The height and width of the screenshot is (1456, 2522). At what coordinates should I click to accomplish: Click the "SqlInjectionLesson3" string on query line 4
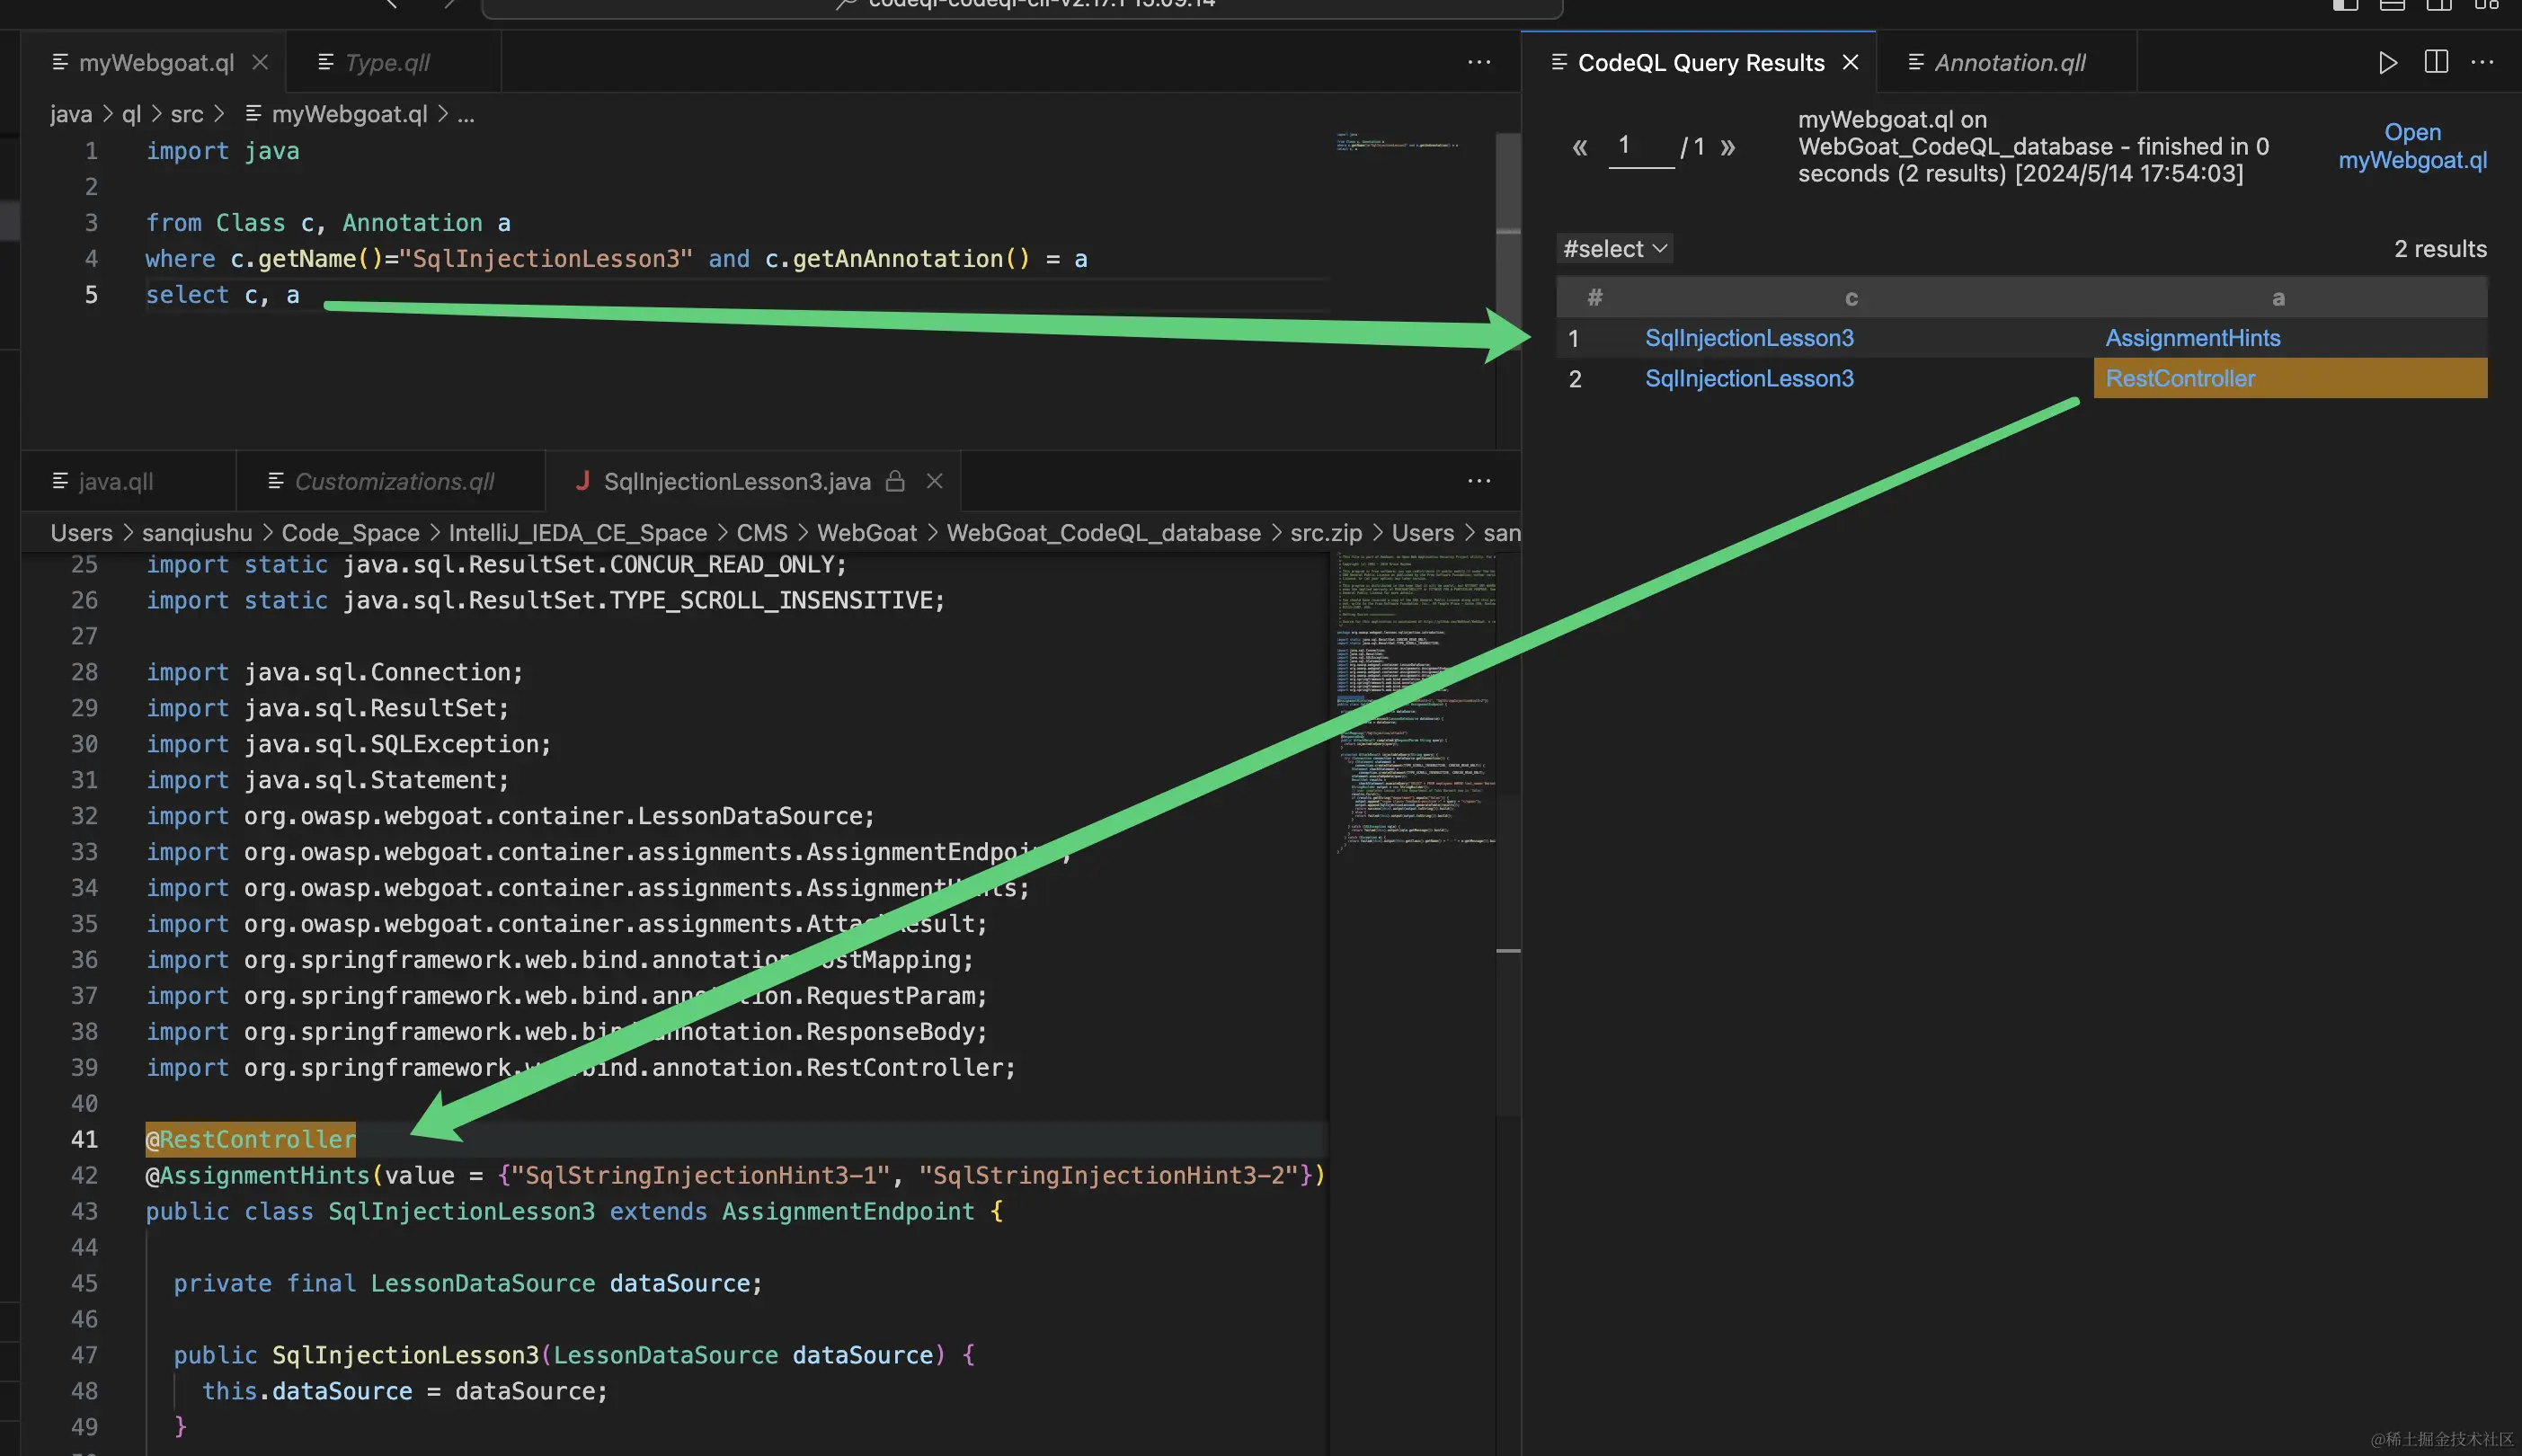546,259
